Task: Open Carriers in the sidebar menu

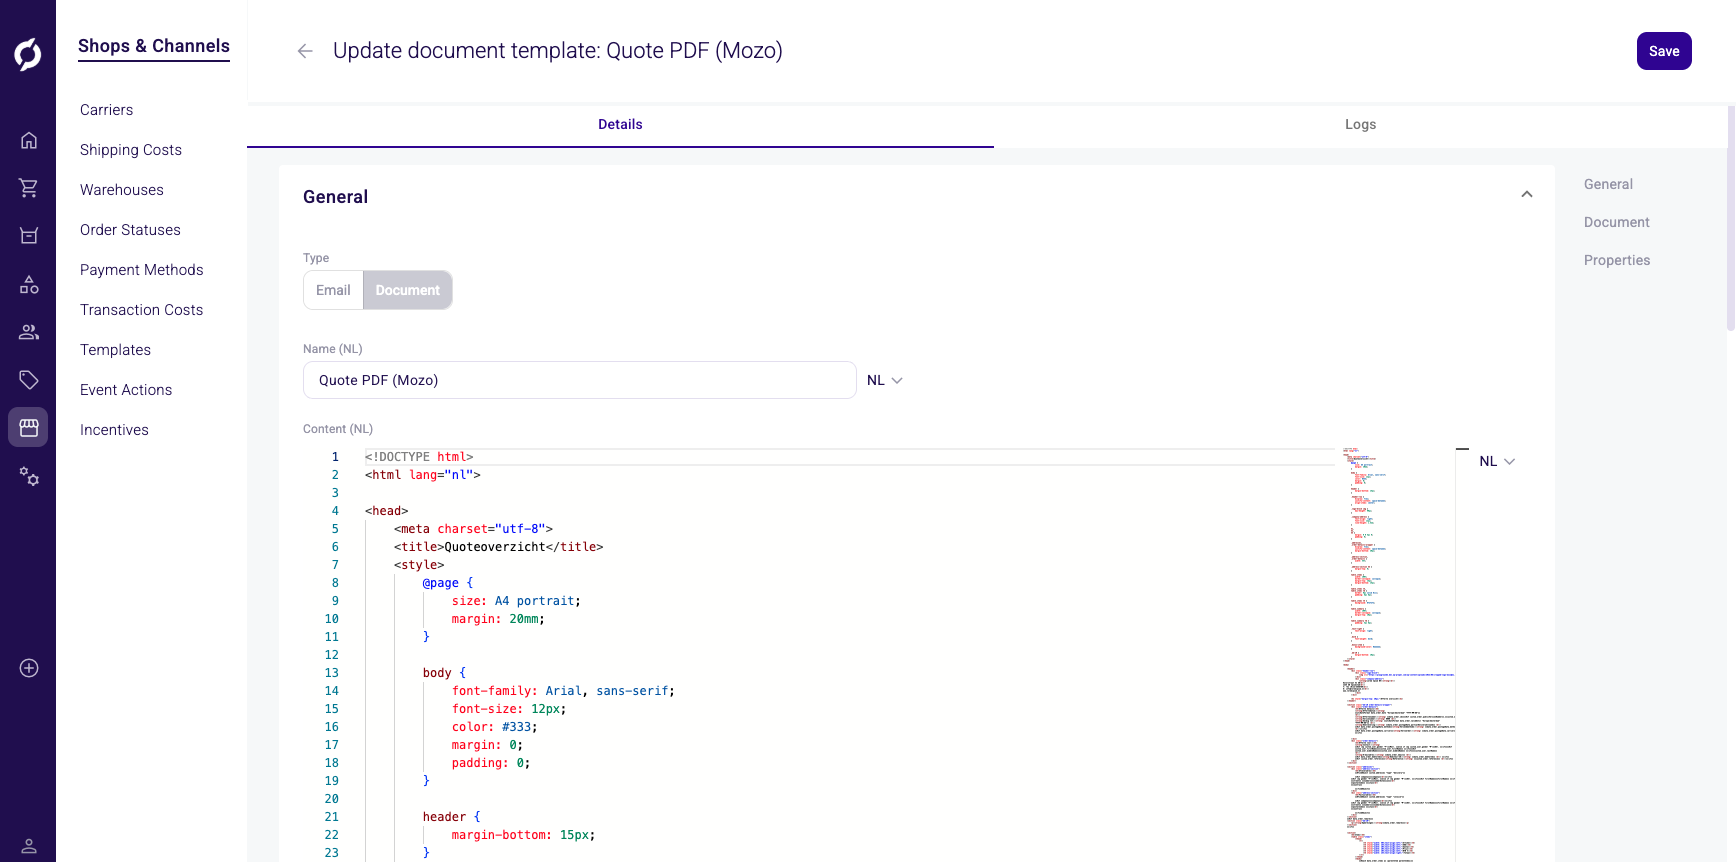Action: pyautogui.click(x=106, y=110)
